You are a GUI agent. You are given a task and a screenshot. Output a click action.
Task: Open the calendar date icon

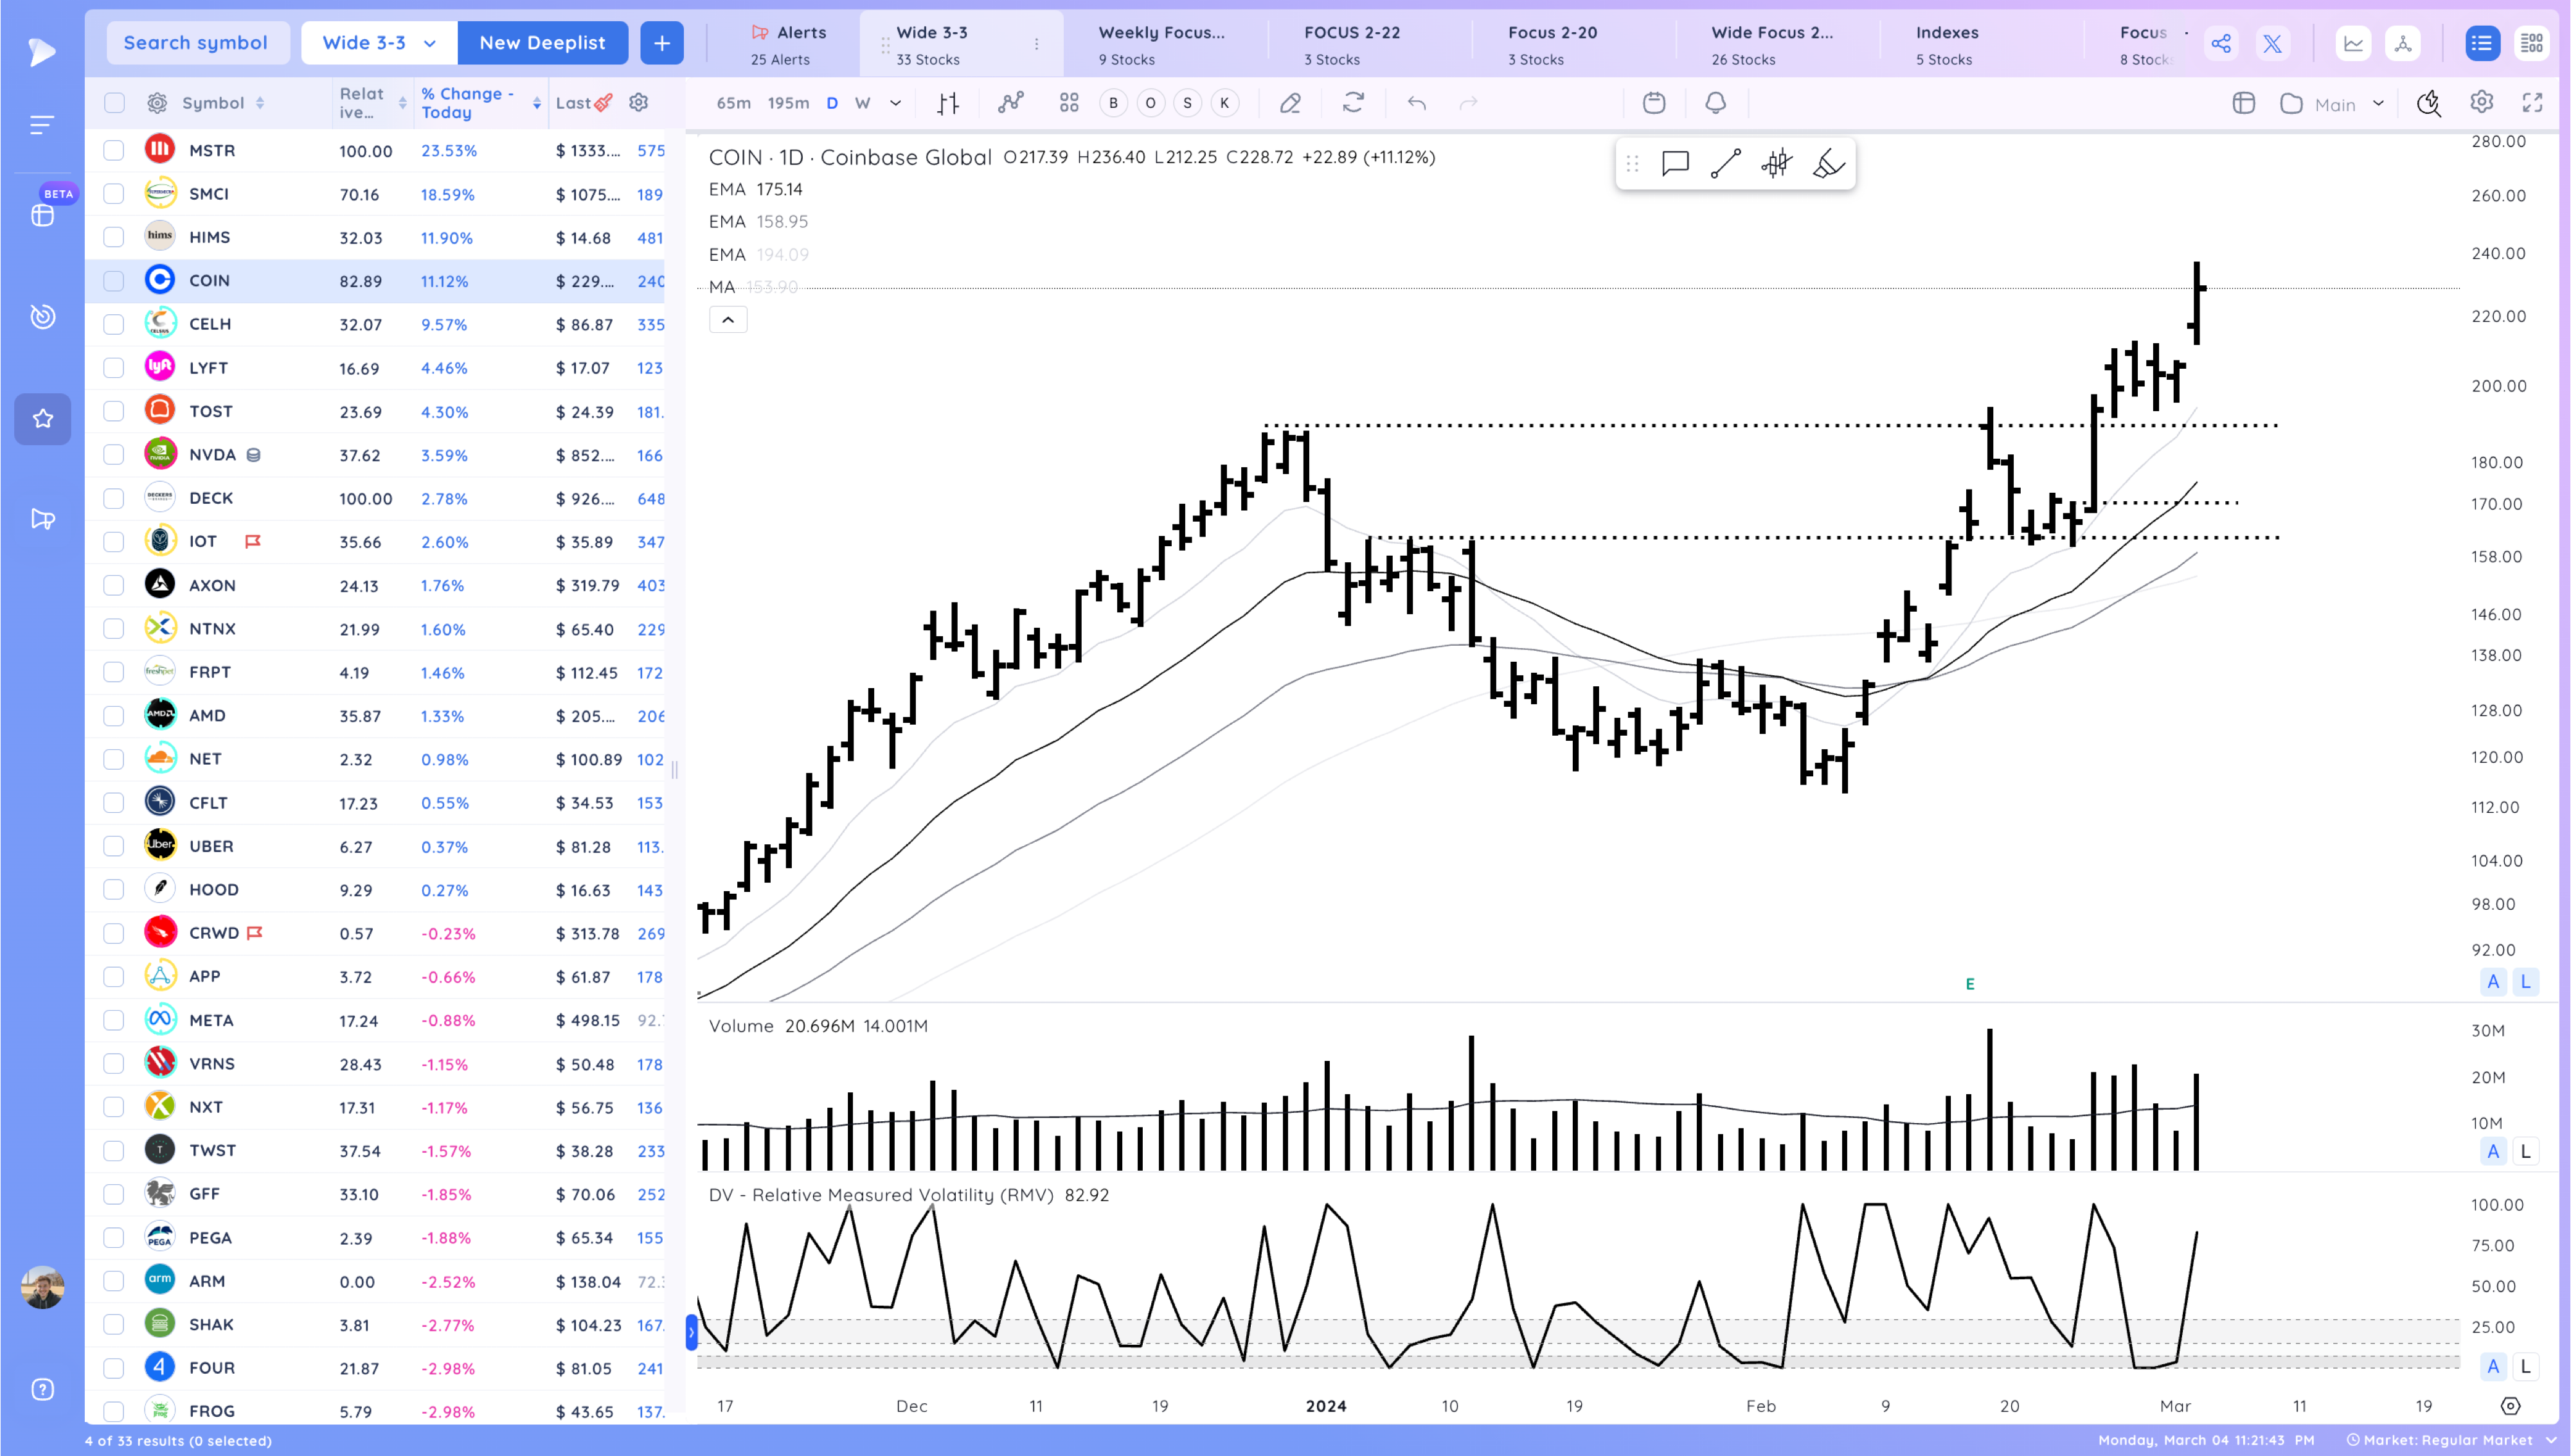1654,103
